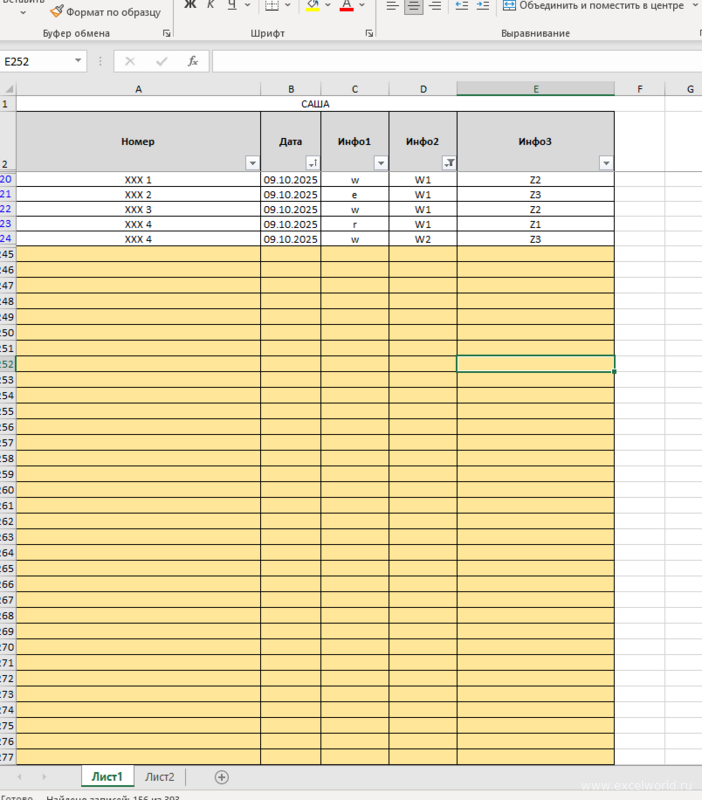Apply the yellow fill color bucket
The image size is (702, 800).
[312, 6]
